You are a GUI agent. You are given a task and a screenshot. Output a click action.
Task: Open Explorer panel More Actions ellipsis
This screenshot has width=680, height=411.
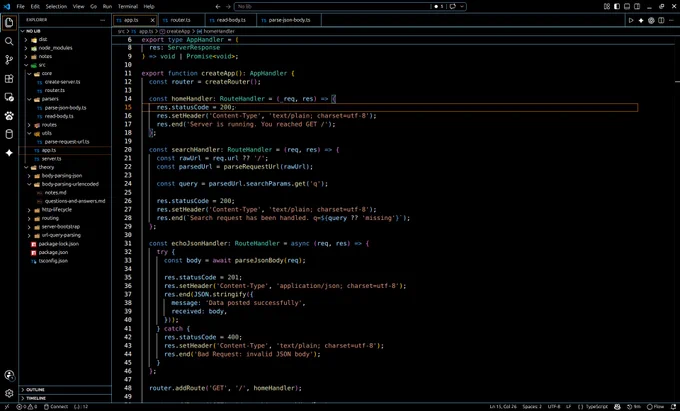click(x=103, y=20)
